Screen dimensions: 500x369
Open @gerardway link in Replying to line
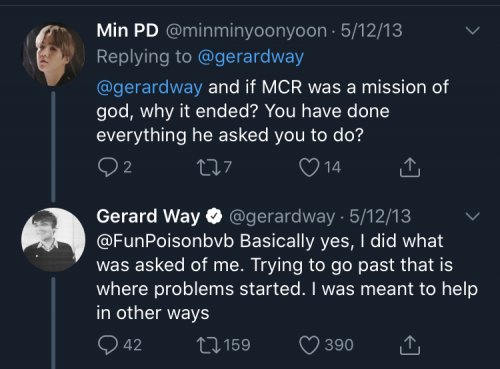click(251, 57)
